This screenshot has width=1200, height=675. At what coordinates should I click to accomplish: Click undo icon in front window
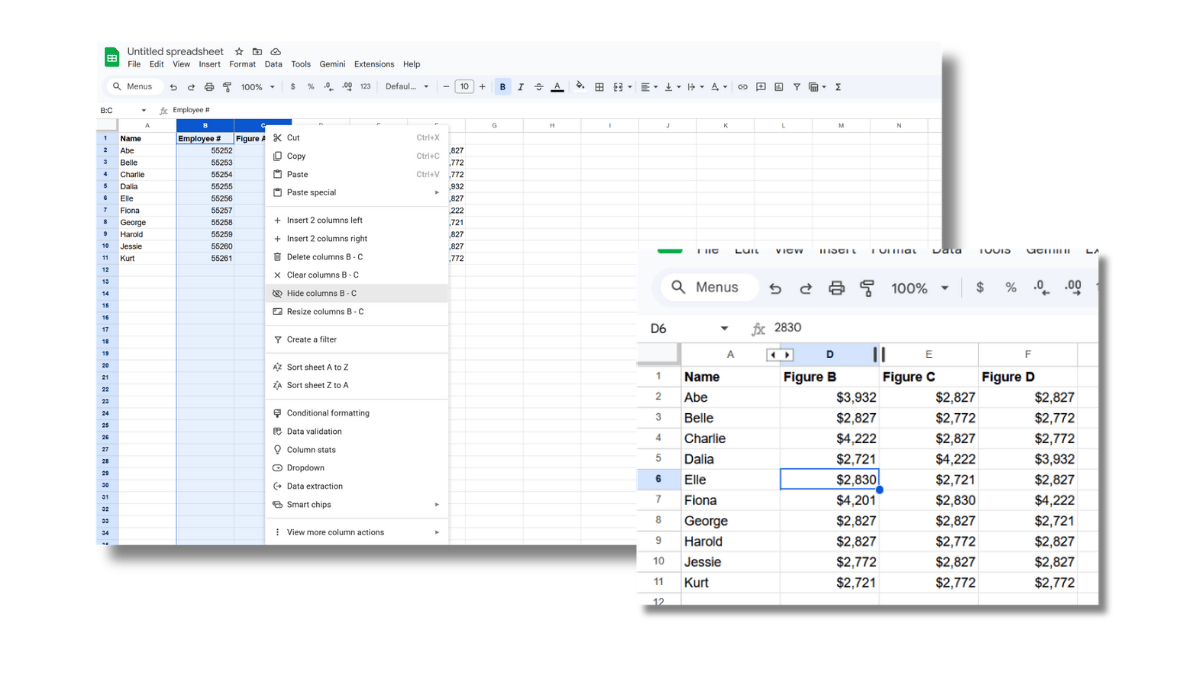tap(775, 288)
